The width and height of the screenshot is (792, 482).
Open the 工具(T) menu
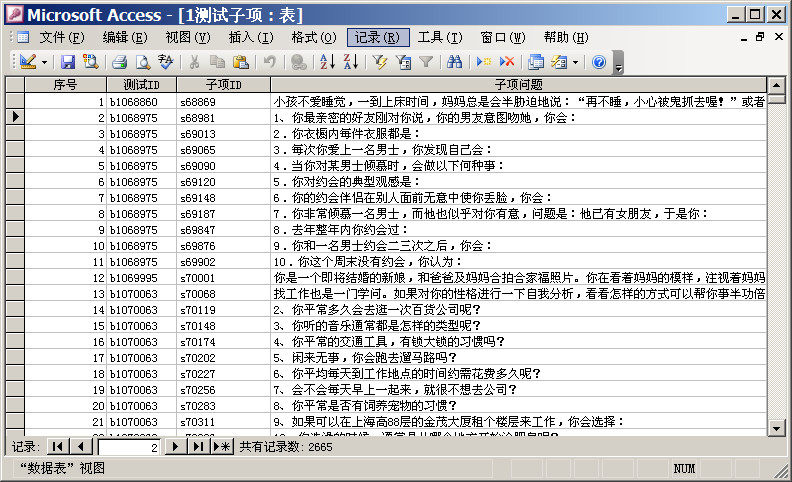coord(440,37)
